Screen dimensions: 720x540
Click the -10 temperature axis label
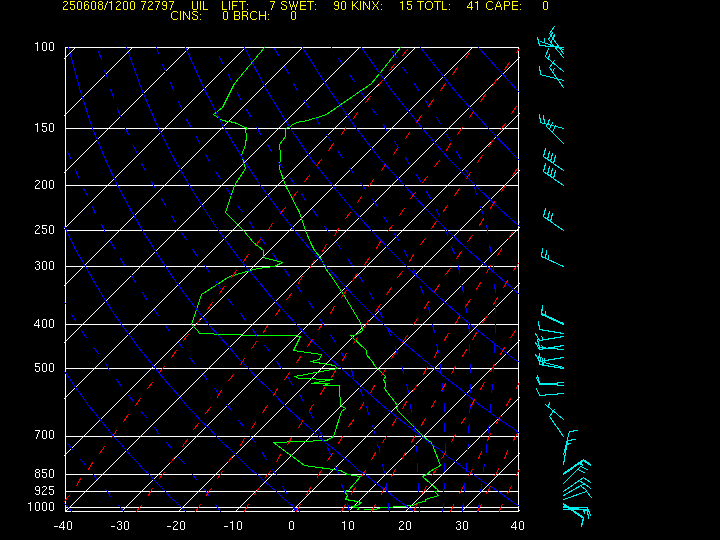coord(233,526)
